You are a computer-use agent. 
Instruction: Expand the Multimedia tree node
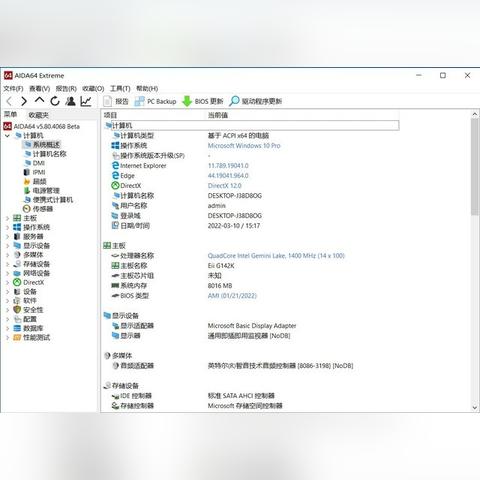tap(7, 255)
